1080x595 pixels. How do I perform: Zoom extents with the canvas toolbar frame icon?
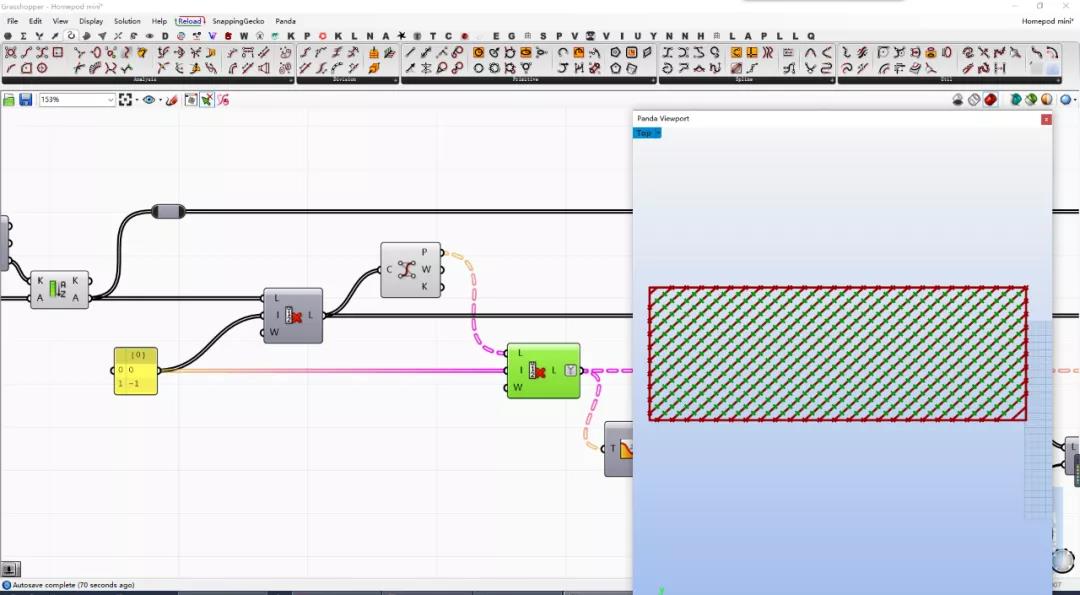(125, 100)
